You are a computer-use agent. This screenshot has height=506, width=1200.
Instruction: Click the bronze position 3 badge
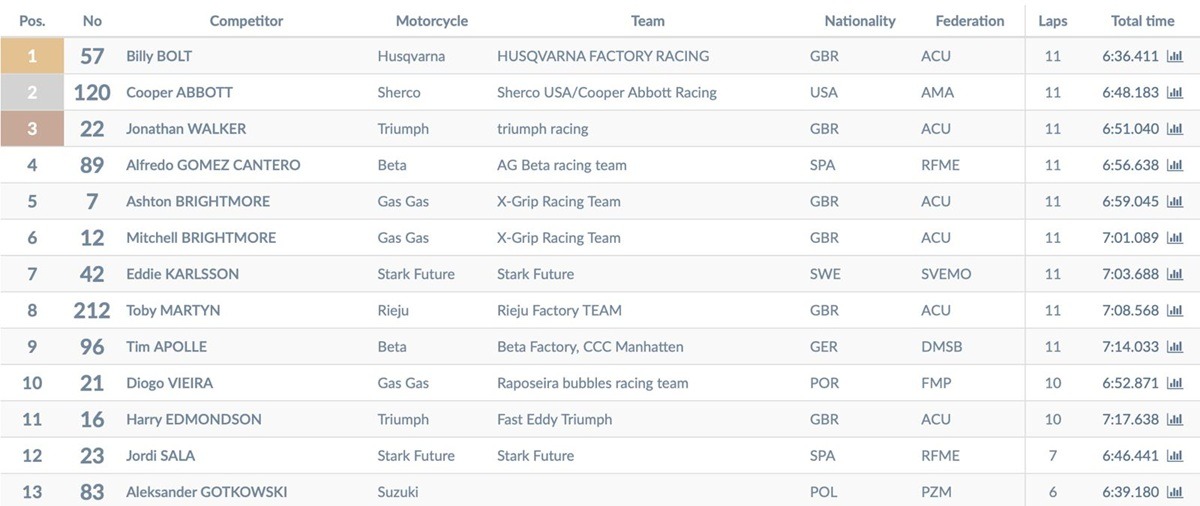pos(32,129)
